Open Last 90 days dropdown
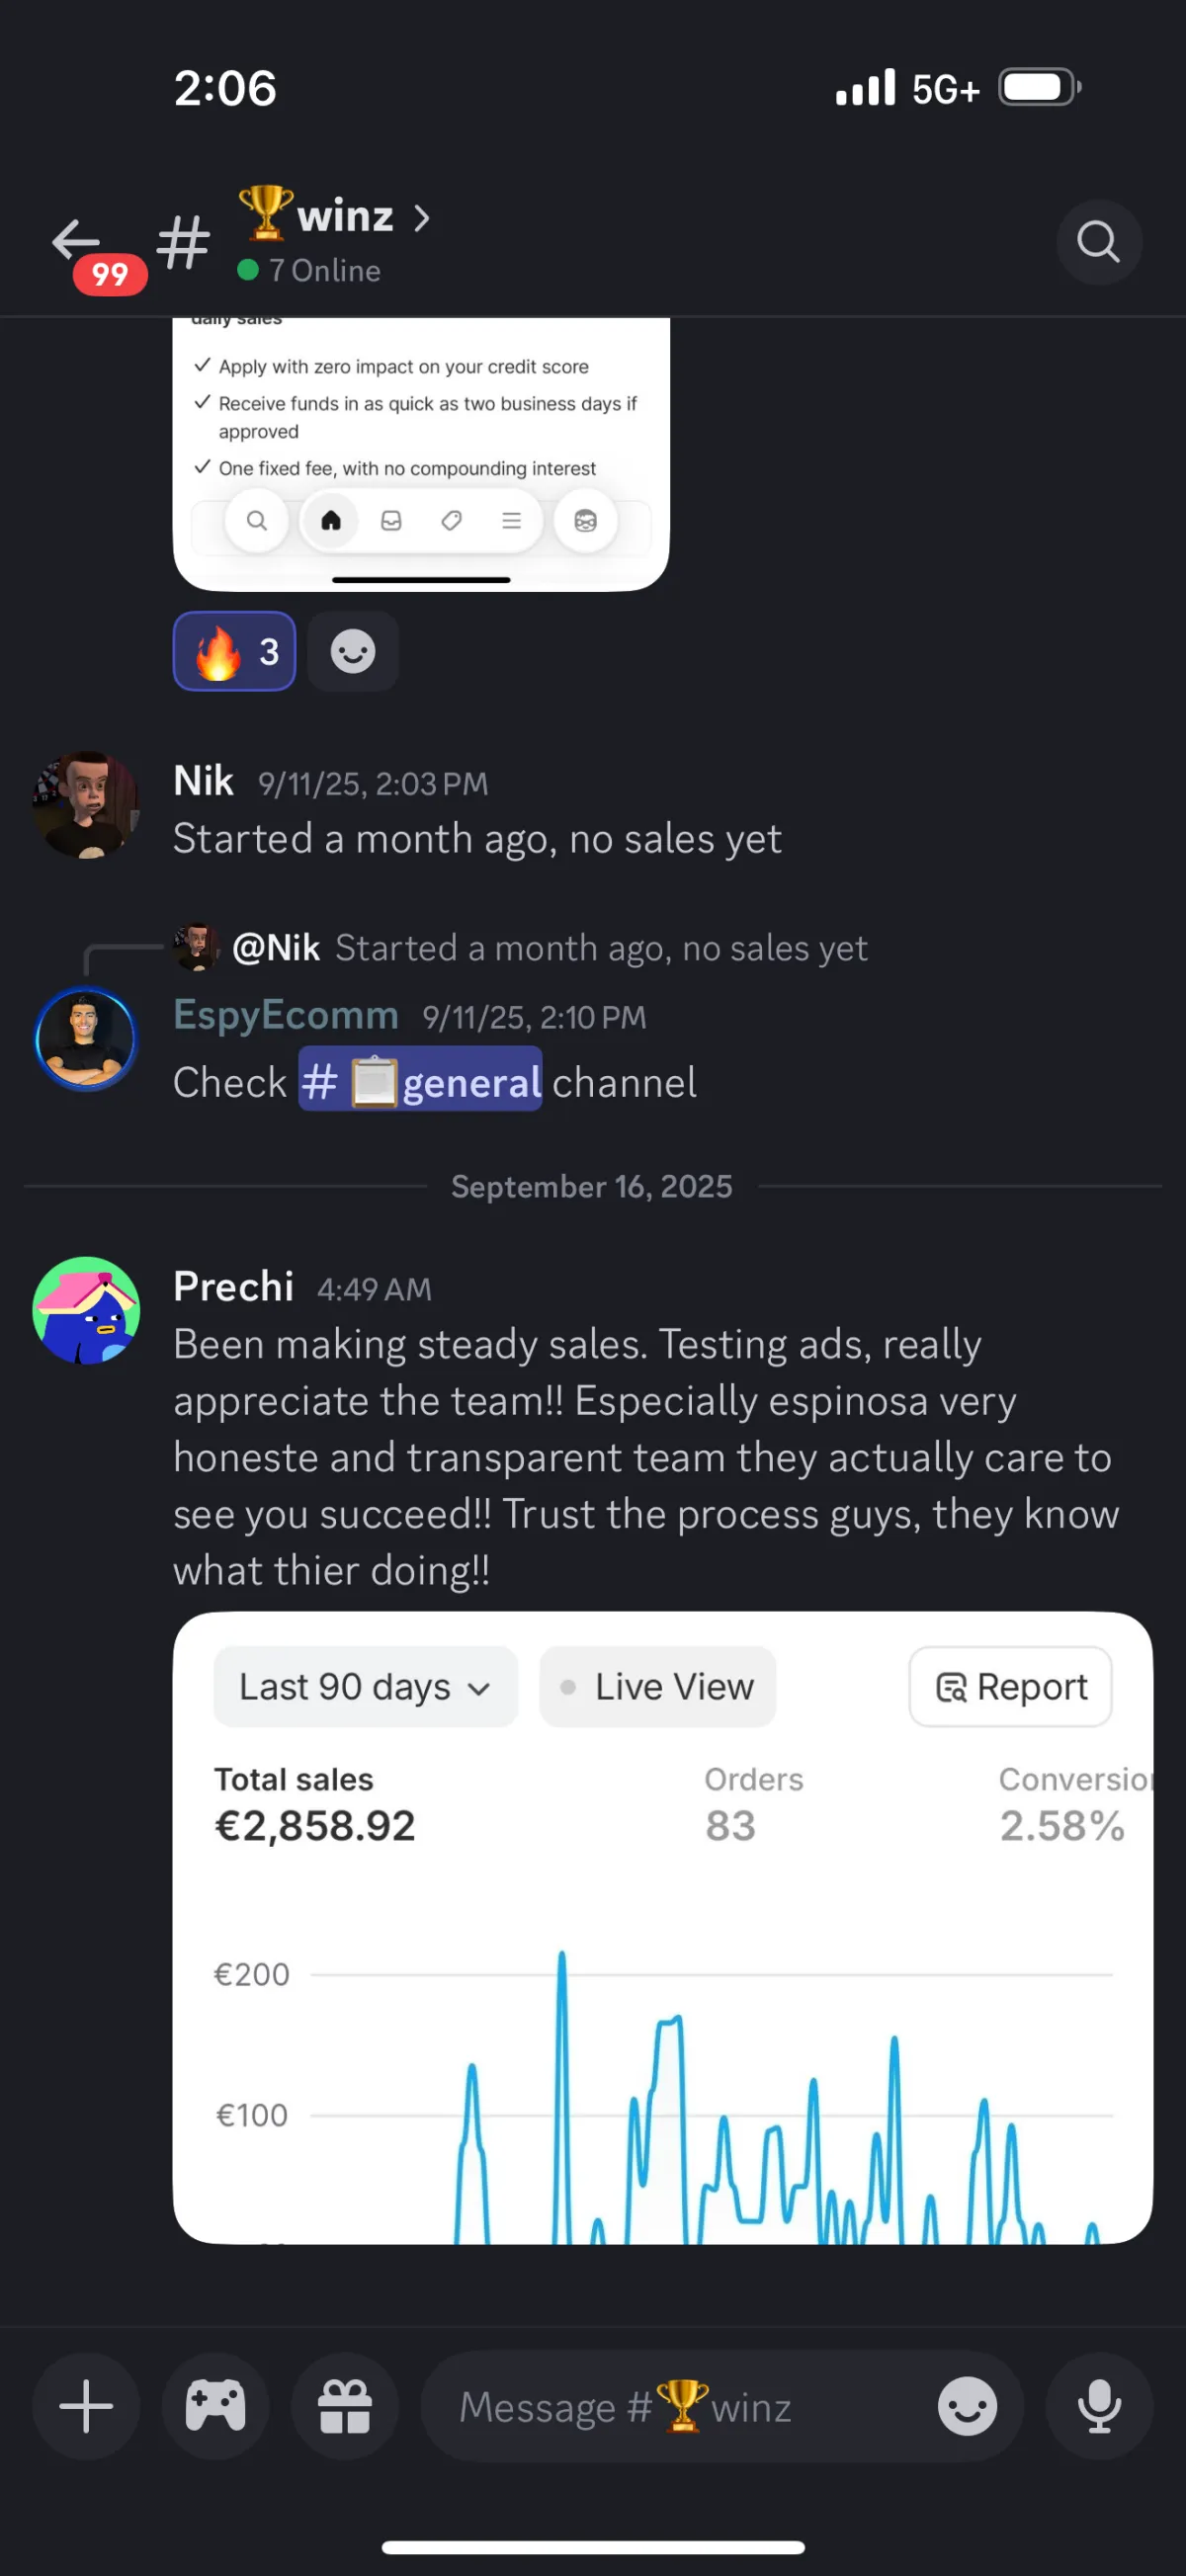 click(365, 1687)
